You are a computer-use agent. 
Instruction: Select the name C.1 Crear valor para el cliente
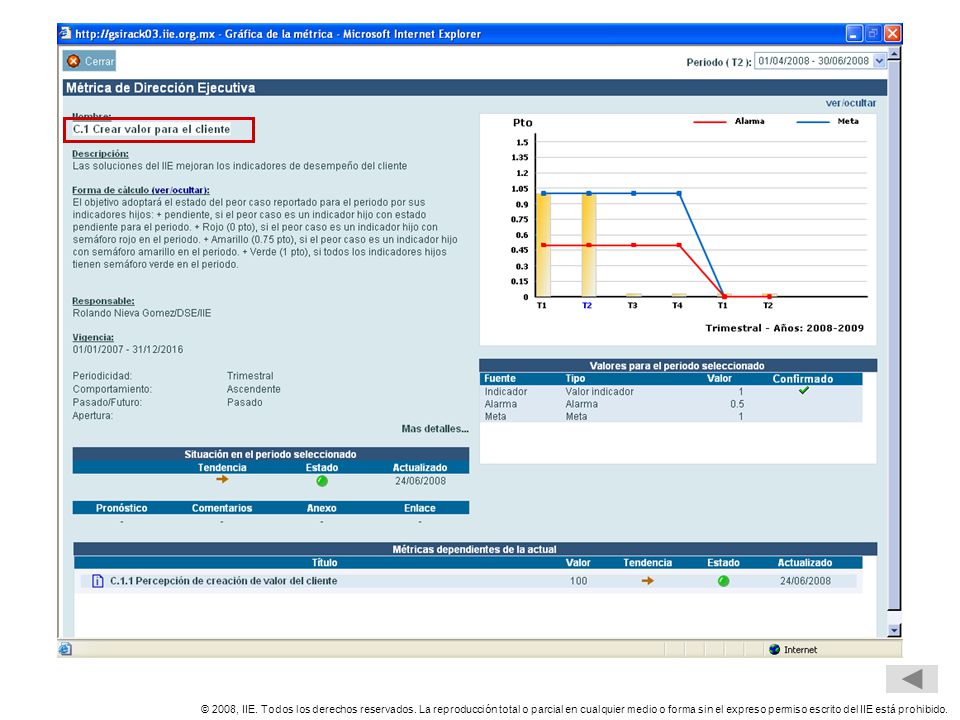[151, 129]
